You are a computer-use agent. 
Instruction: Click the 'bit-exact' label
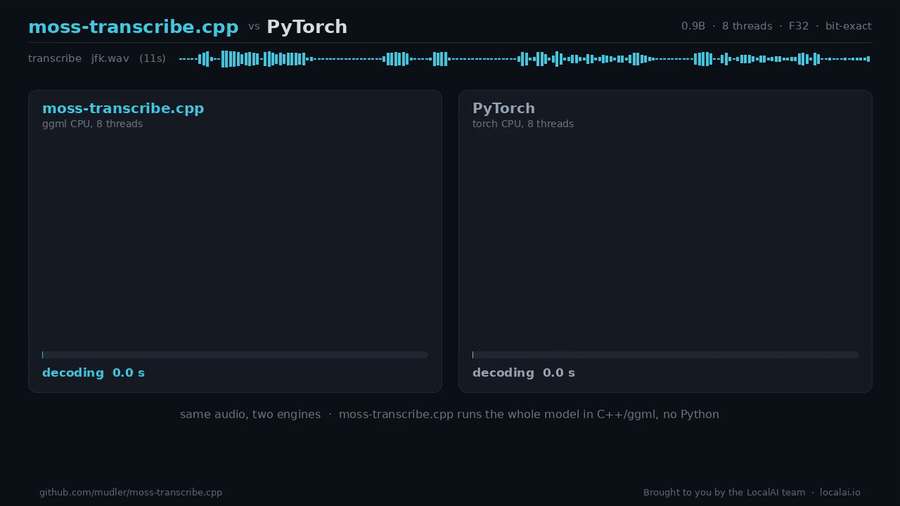848,26
